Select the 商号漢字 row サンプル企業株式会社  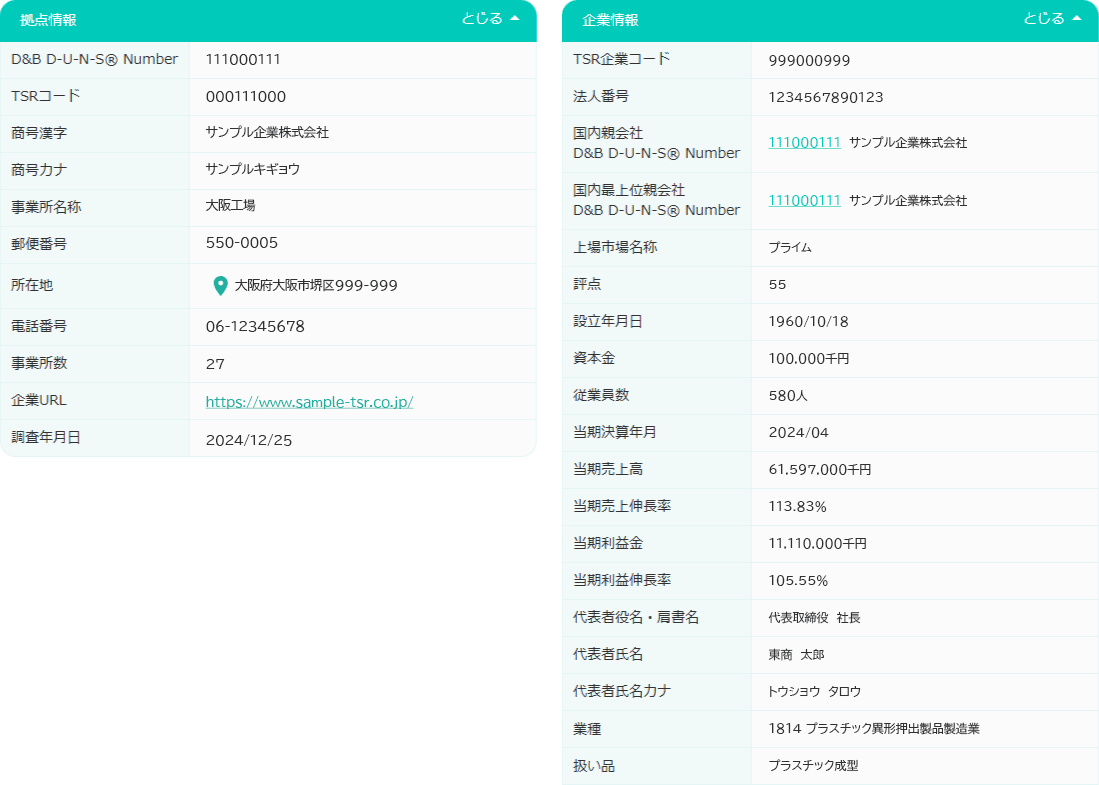tap(270, 133)
